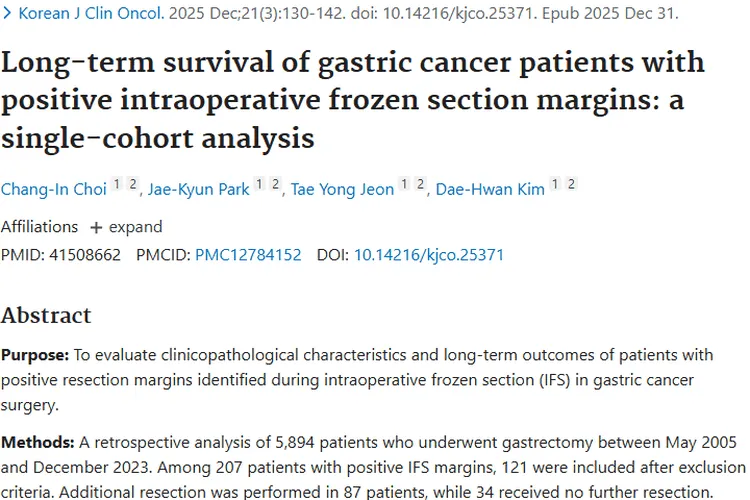This screenshot has height=500, width=750.
Task: Click author name Dae-Hwan Kim
Action: 490,190
